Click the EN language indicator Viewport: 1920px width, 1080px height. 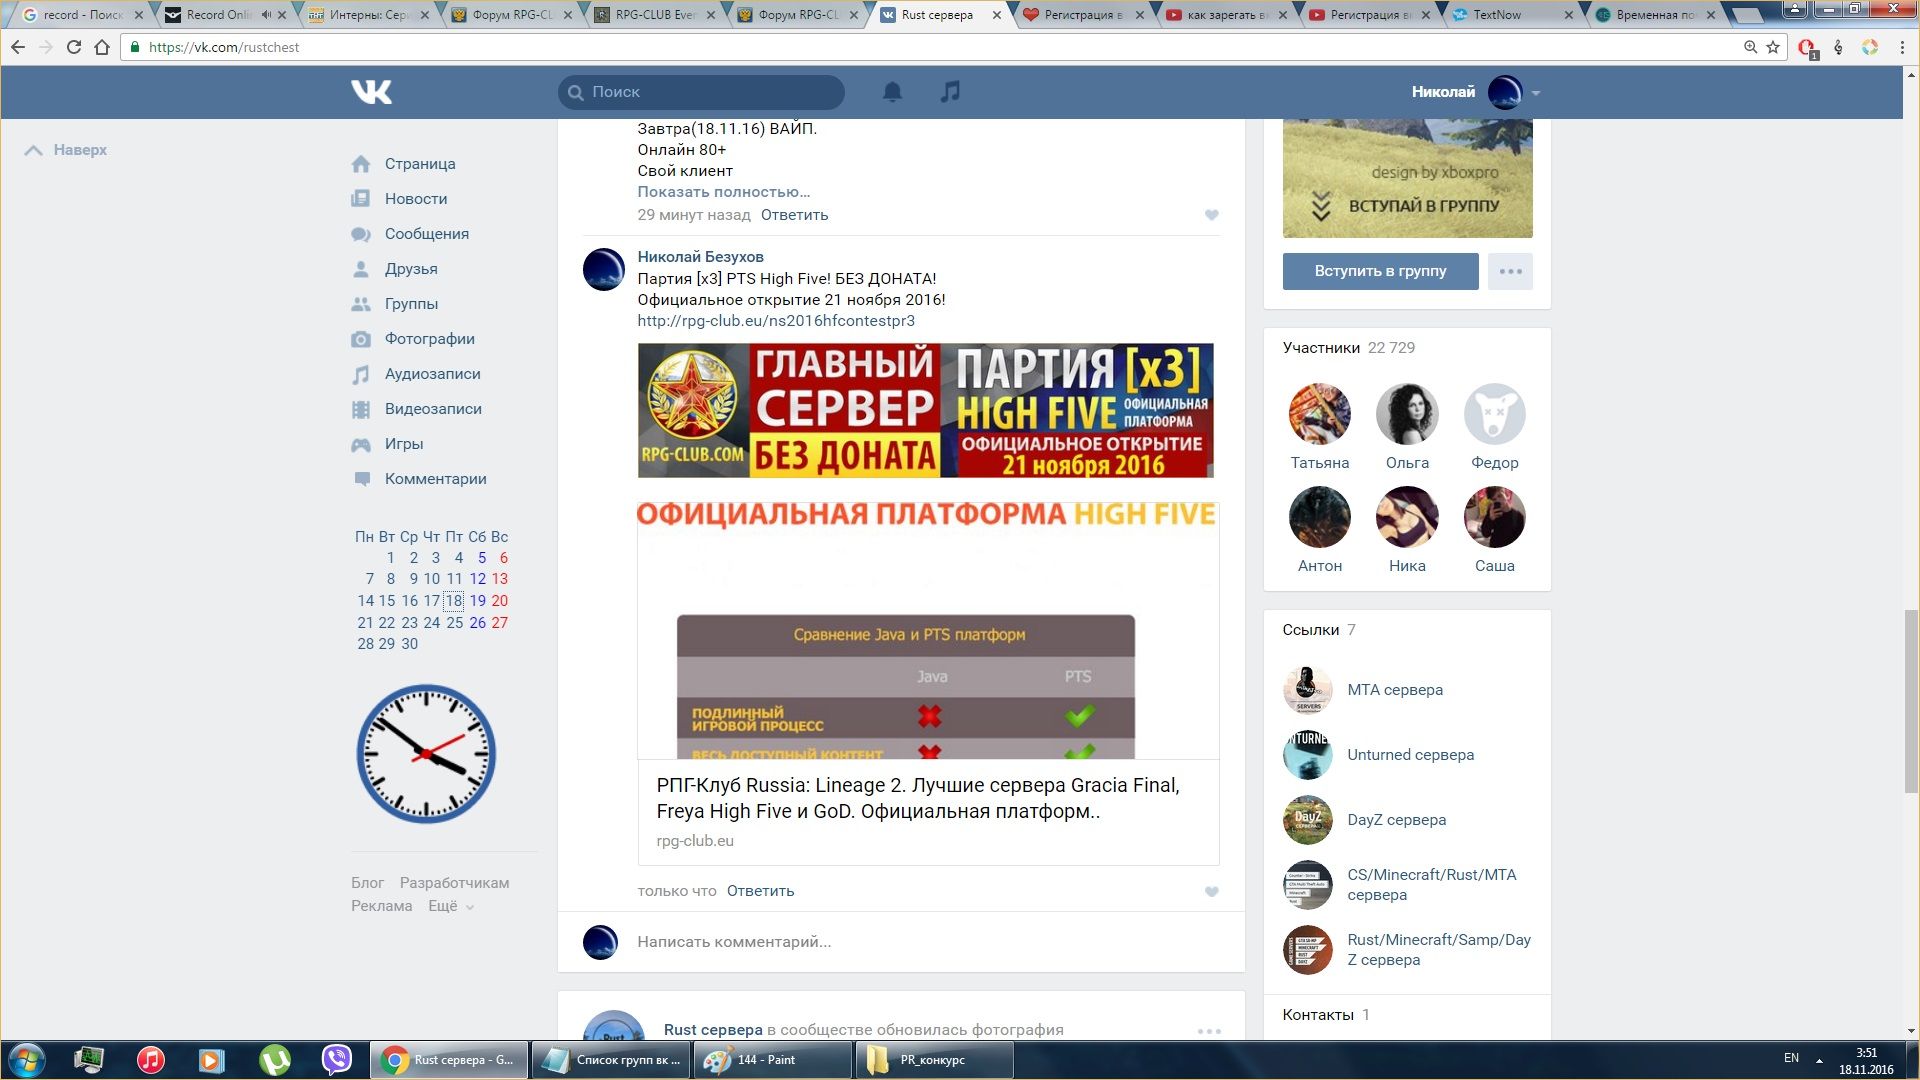(x=1791, y=1058)
